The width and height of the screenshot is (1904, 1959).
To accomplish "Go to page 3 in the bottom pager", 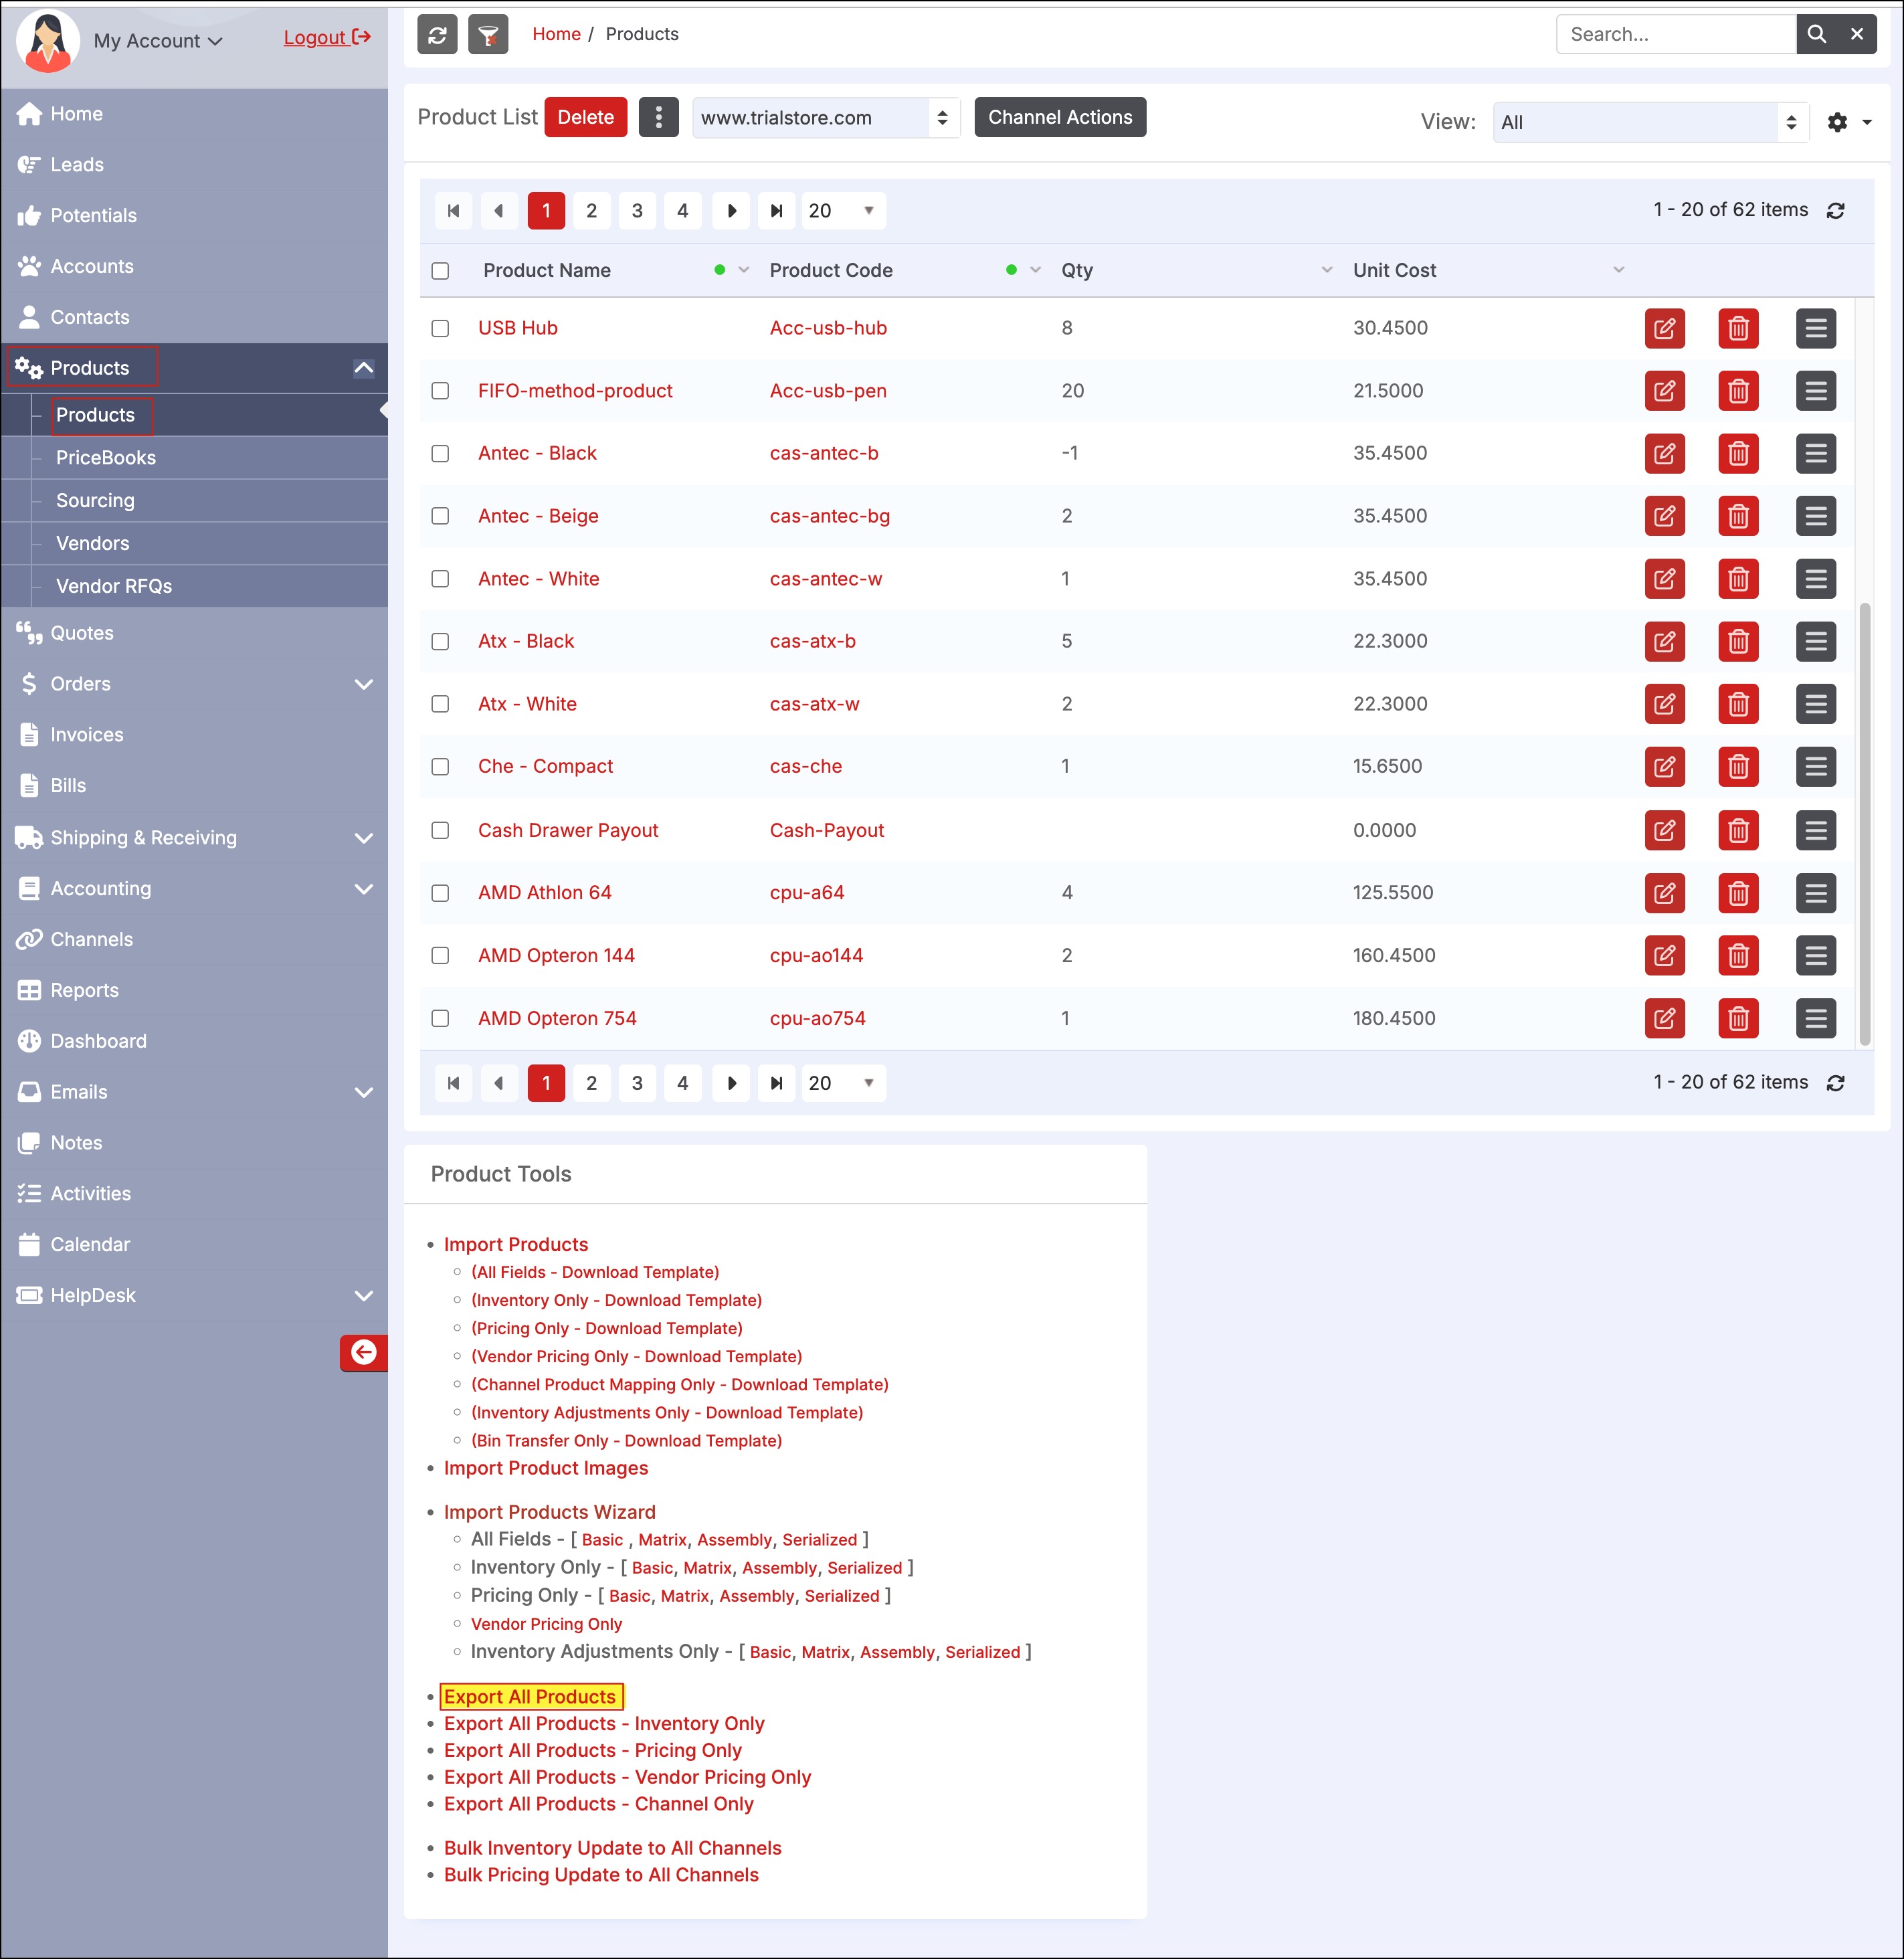I will tap(637, 1083).
